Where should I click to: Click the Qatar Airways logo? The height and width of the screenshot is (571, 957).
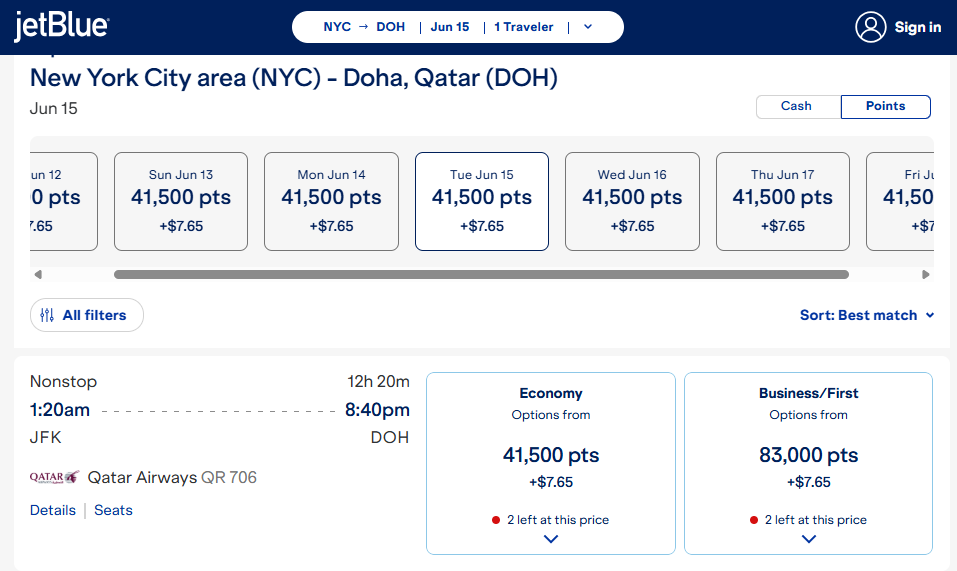pyautogui.click(x=54, y=477)
